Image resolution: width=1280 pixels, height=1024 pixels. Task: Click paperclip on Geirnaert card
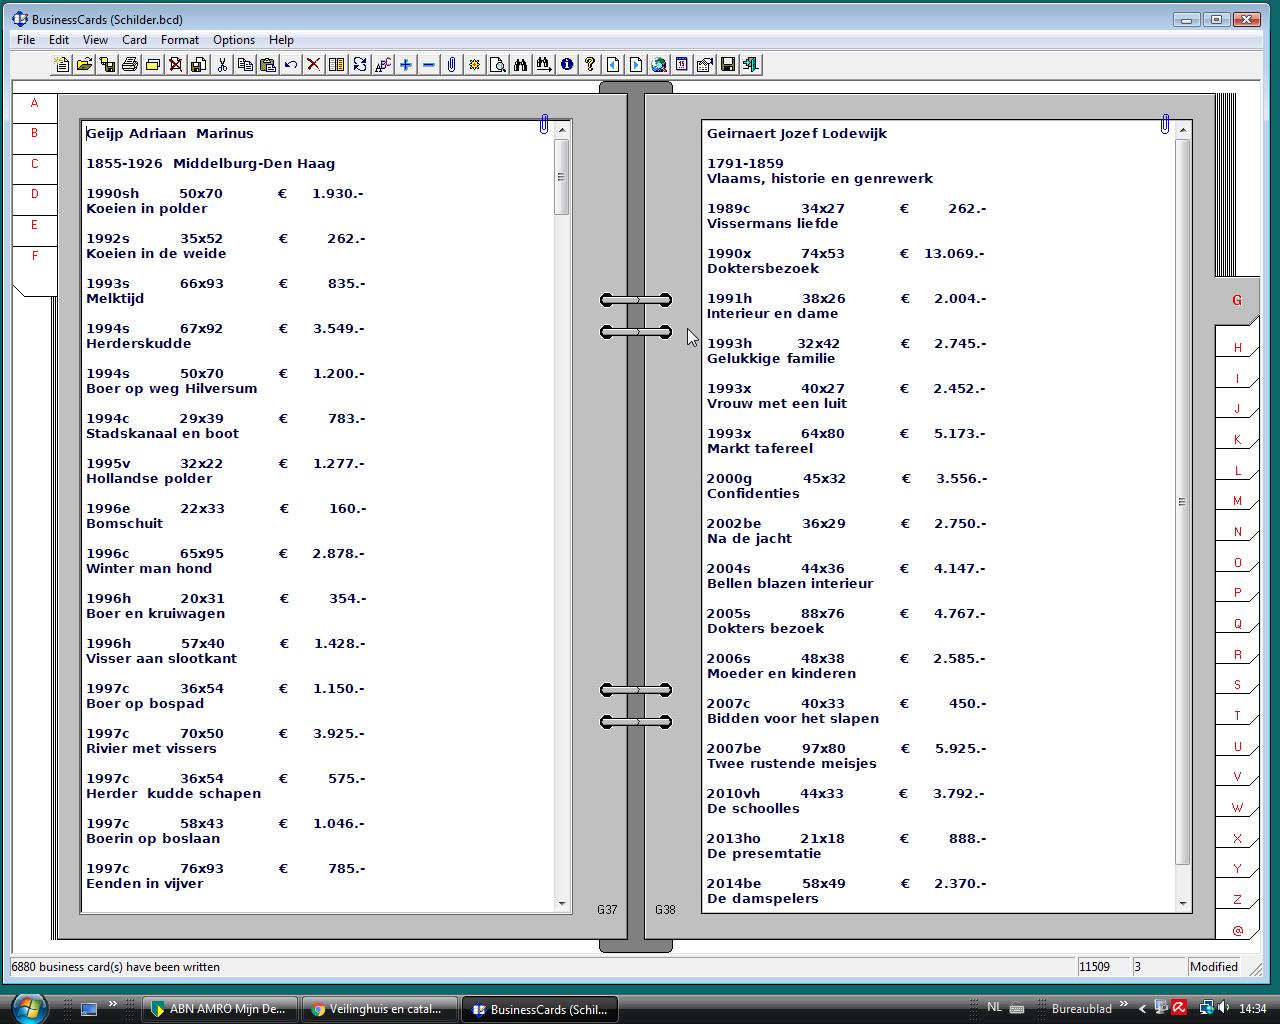(x=1165, y=124)
